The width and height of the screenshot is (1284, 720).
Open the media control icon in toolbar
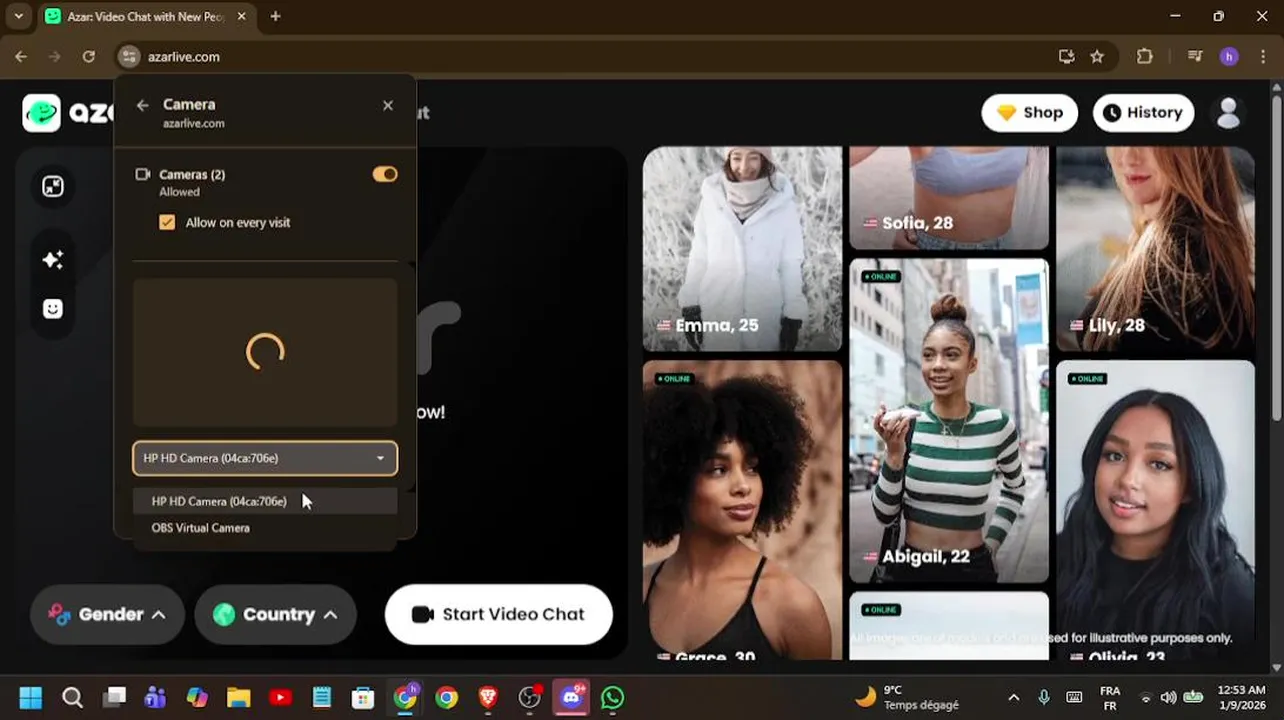pyautogui.click(x=1195, y=57)
